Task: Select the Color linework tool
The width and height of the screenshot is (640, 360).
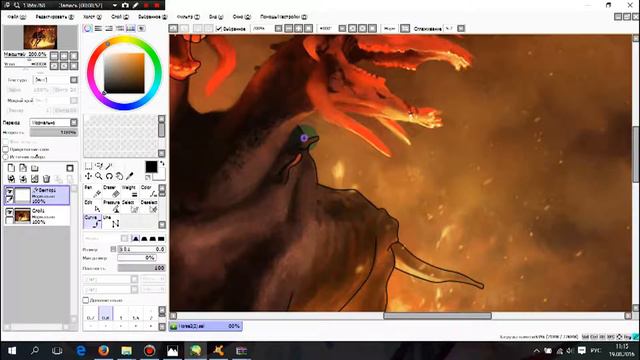Action: (149, 191)
